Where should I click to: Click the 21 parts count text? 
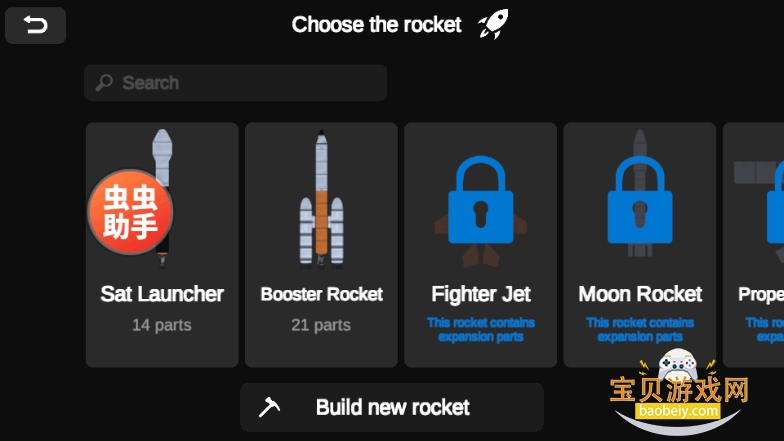(321, 325)
